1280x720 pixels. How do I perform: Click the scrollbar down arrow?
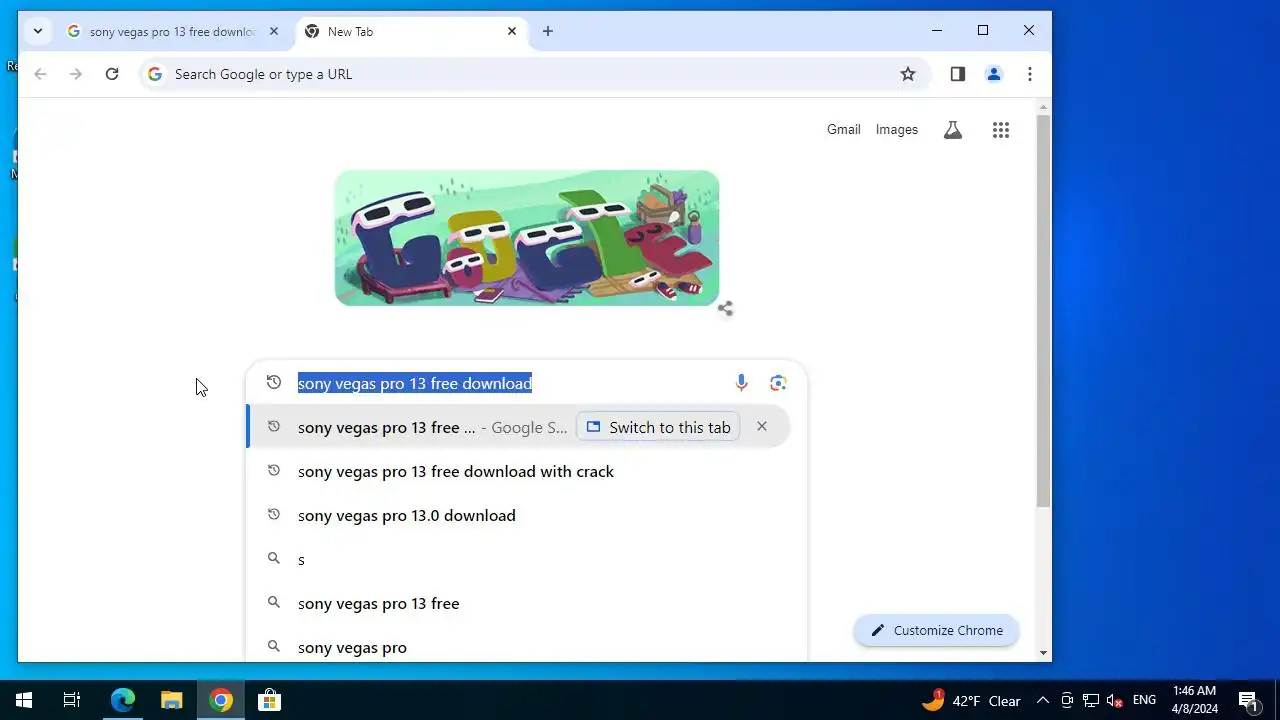1044,653
